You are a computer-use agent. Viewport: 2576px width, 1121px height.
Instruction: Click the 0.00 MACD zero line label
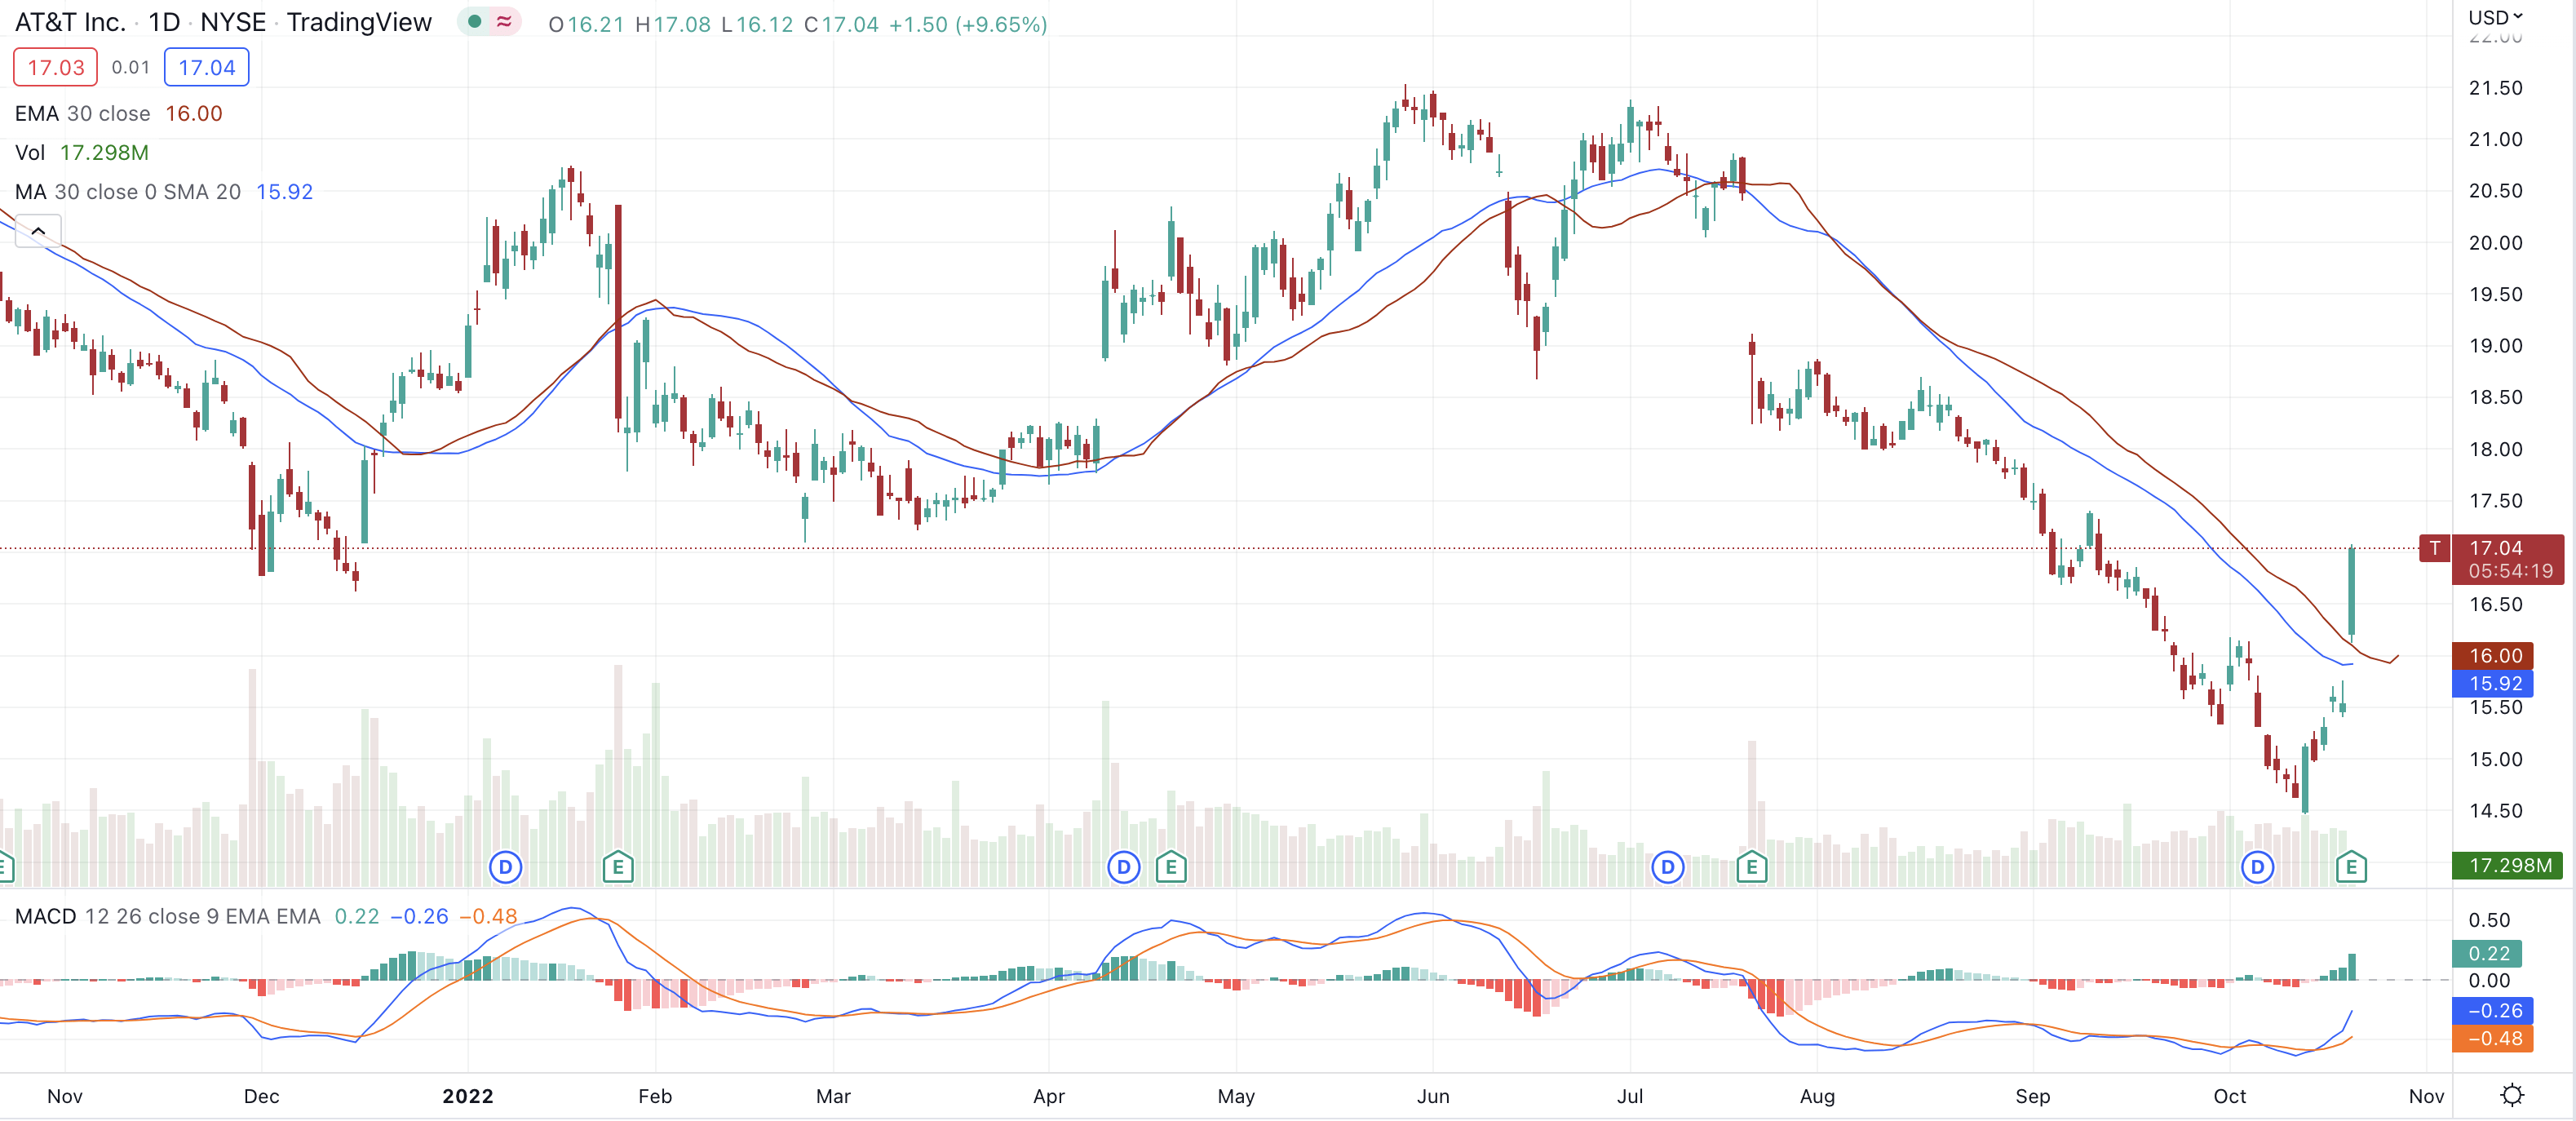(x=2489, y=981)
